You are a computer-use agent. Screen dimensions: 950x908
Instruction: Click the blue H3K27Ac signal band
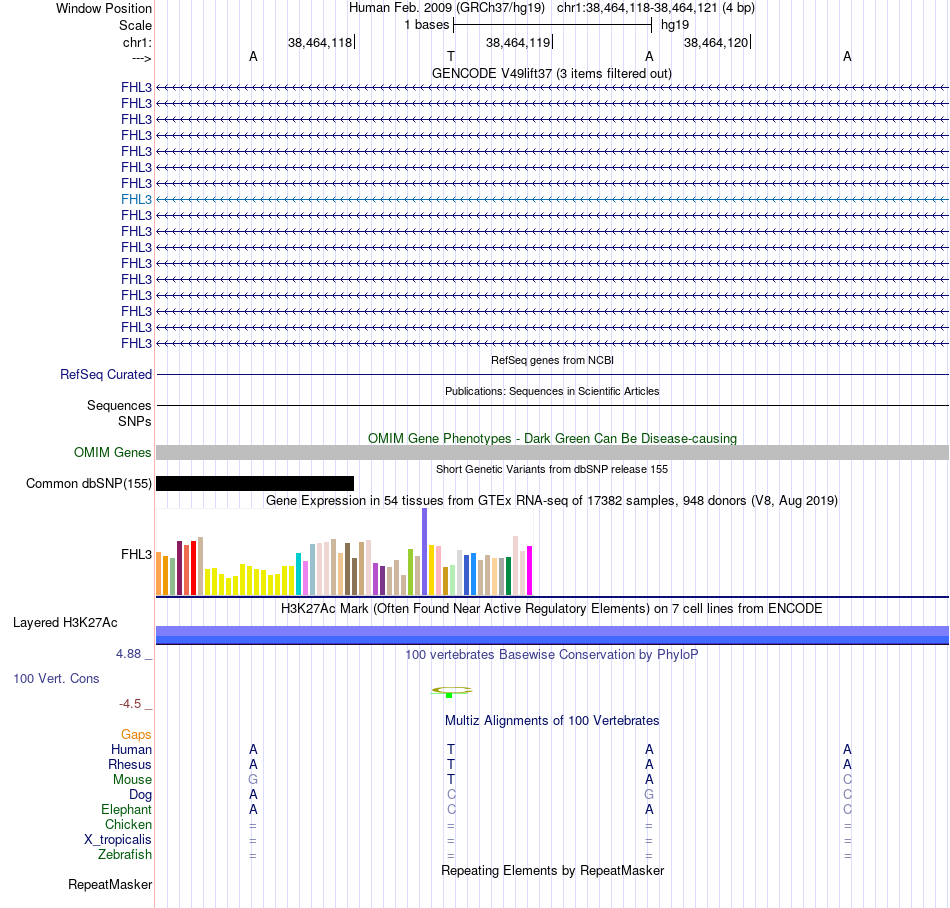point(552,635)
